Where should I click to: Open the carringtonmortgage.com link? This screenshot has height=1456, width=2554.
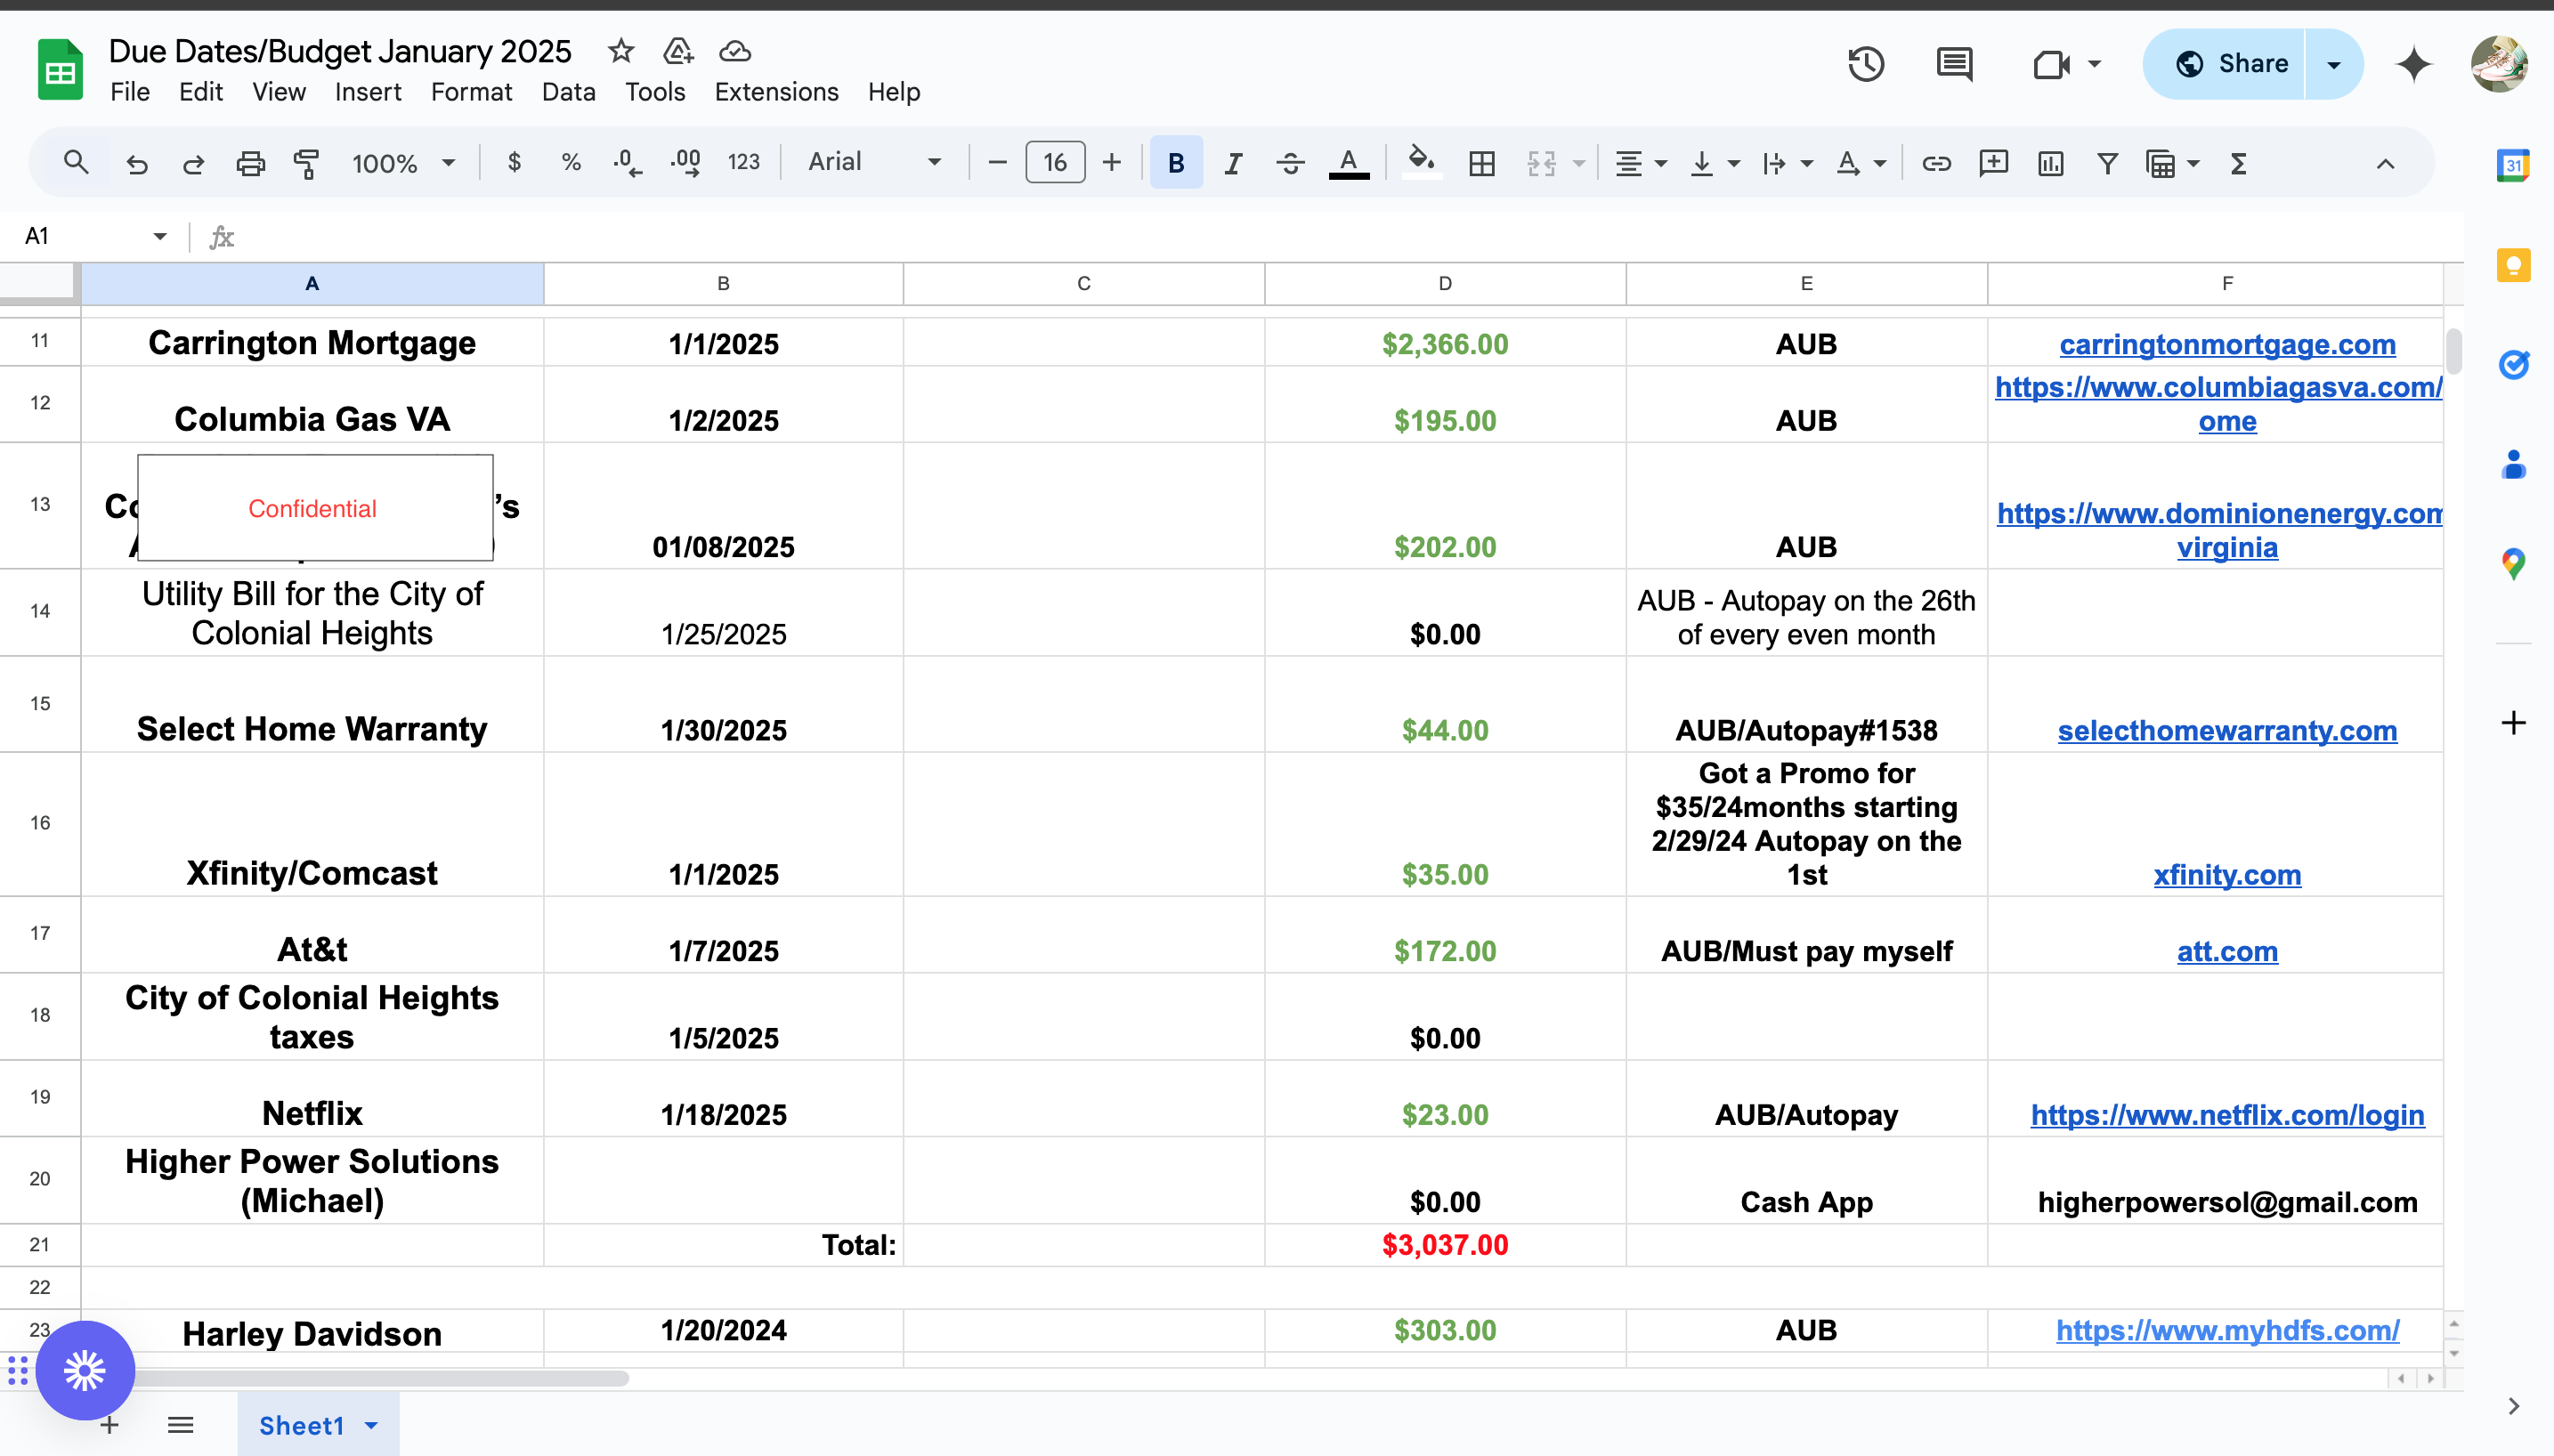coord(2227,344)
